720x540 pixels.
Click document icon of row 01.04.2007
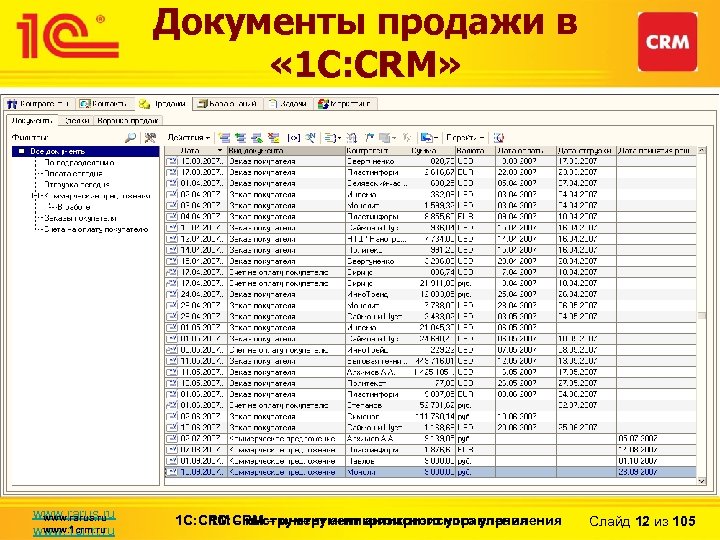click(x=172, y=183)
